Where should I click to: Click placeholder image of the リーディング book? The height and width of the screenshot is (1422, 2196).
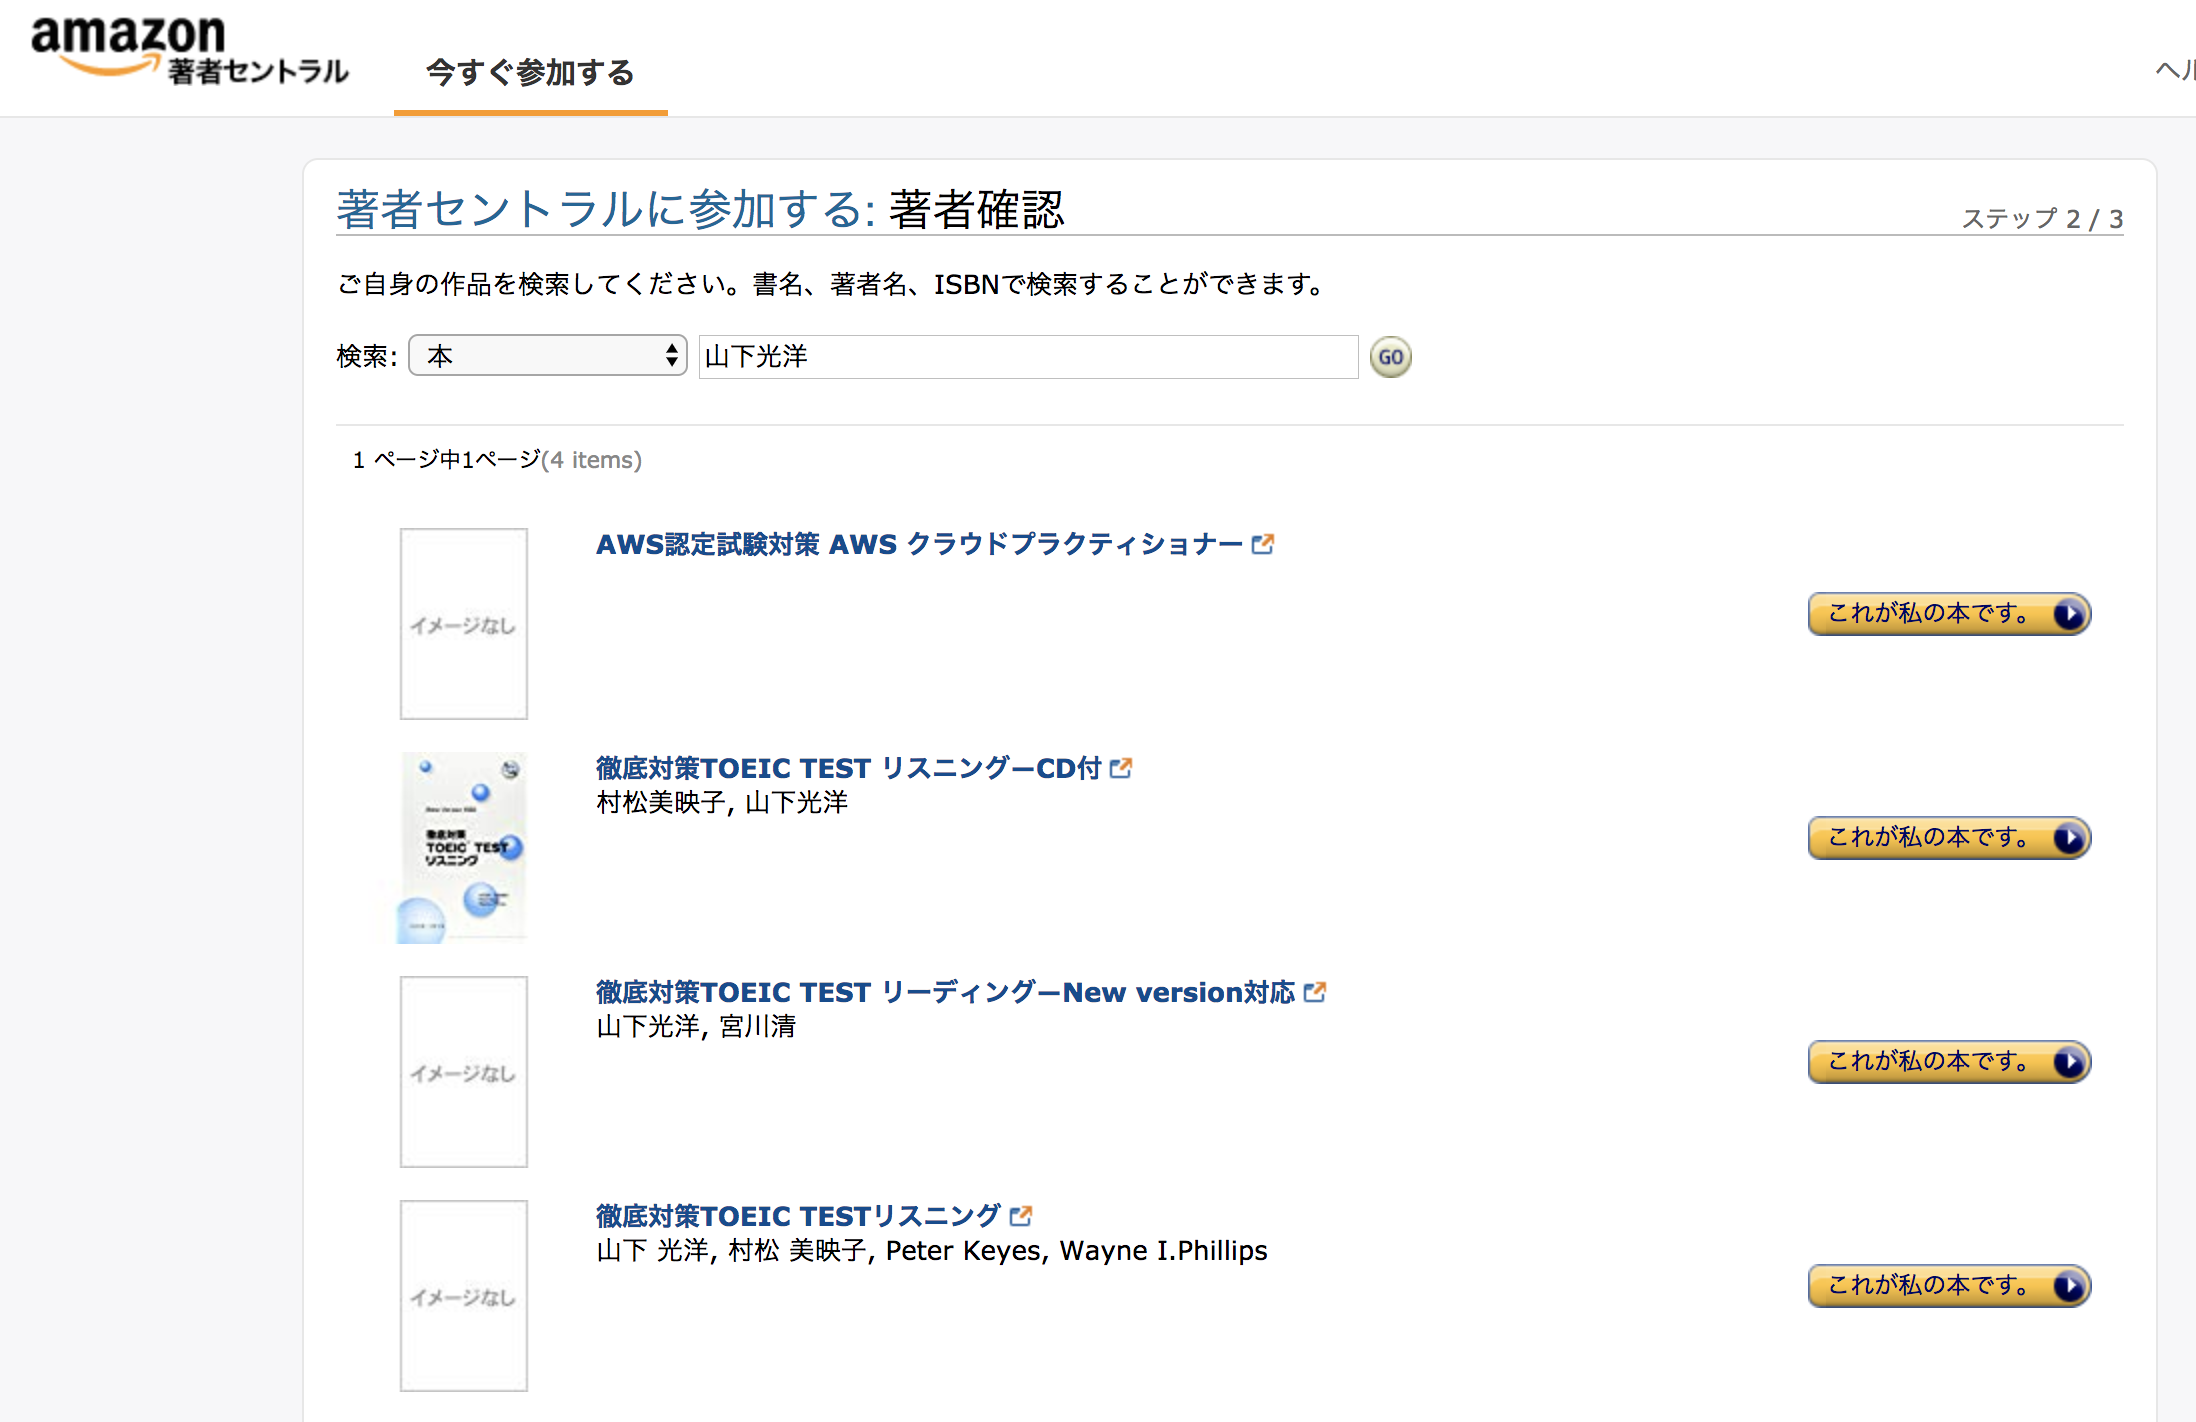click(x=464, y=1071)
